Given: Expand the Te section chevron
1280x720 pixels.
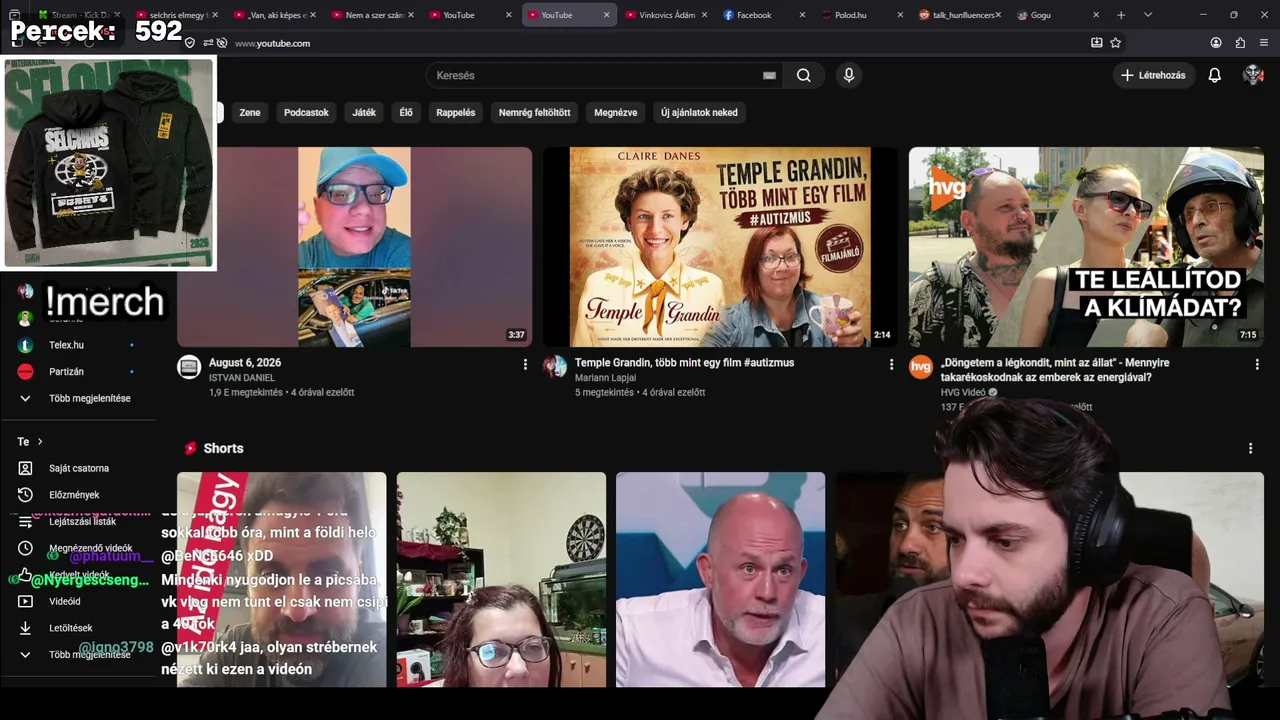Looking at the screenshot, I should (40, 442).
